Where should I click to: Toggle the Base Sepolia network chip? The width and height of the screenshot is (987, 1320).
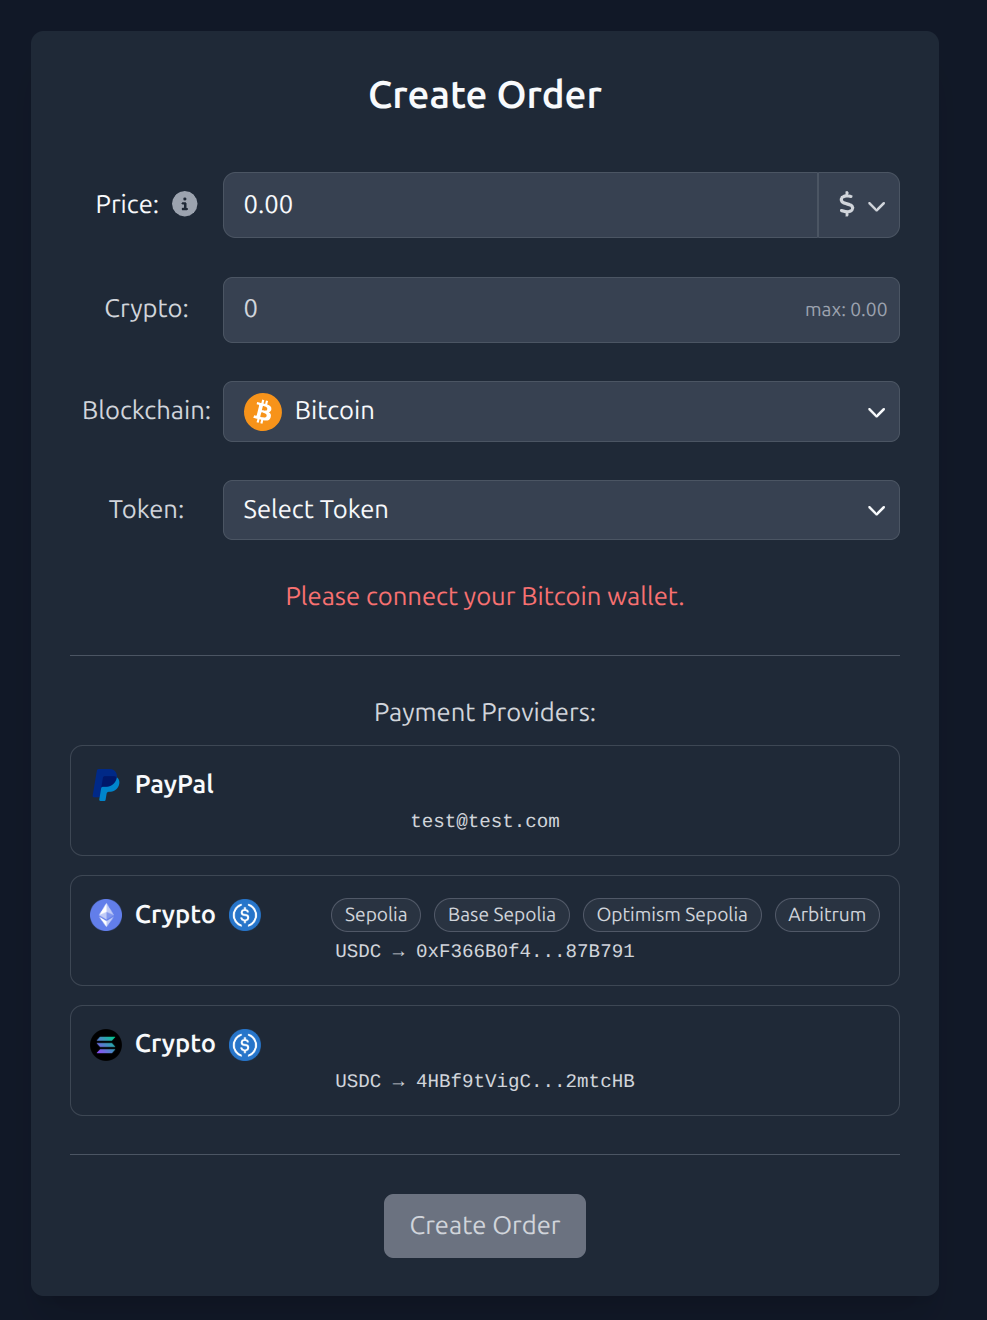point(501,914)
